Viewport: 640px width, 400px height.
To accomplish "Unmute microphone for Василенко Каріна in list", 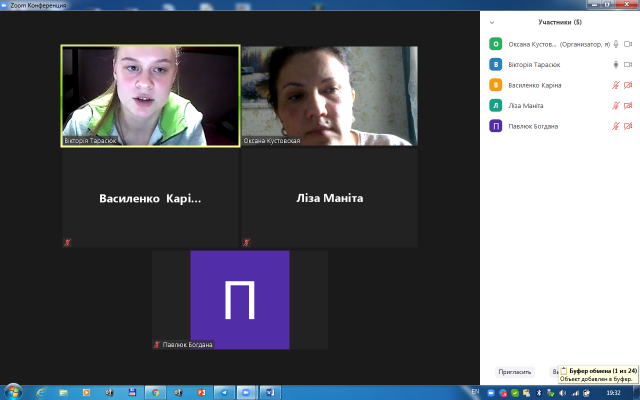I will point(616,85).
